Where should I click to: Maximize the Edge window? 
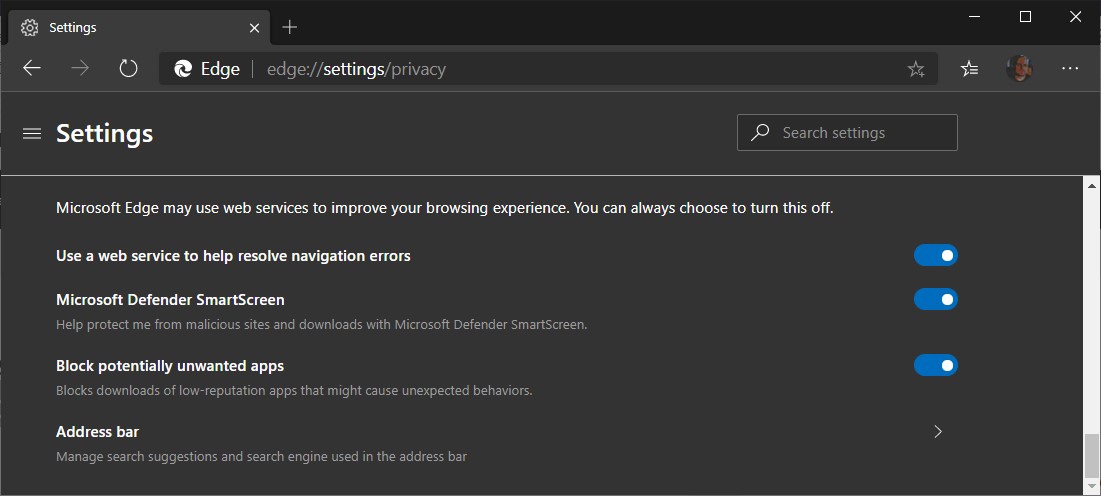1025,17
